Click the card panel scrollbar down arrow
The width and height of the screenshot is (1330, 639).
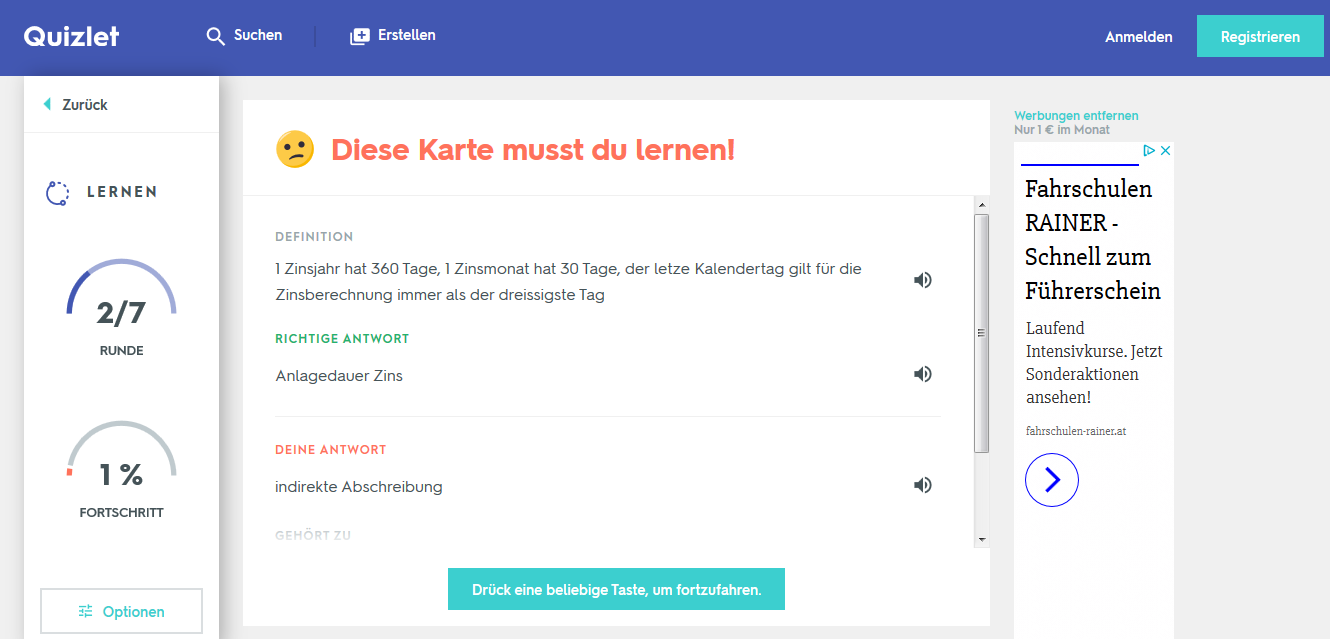tap(981, 540)
